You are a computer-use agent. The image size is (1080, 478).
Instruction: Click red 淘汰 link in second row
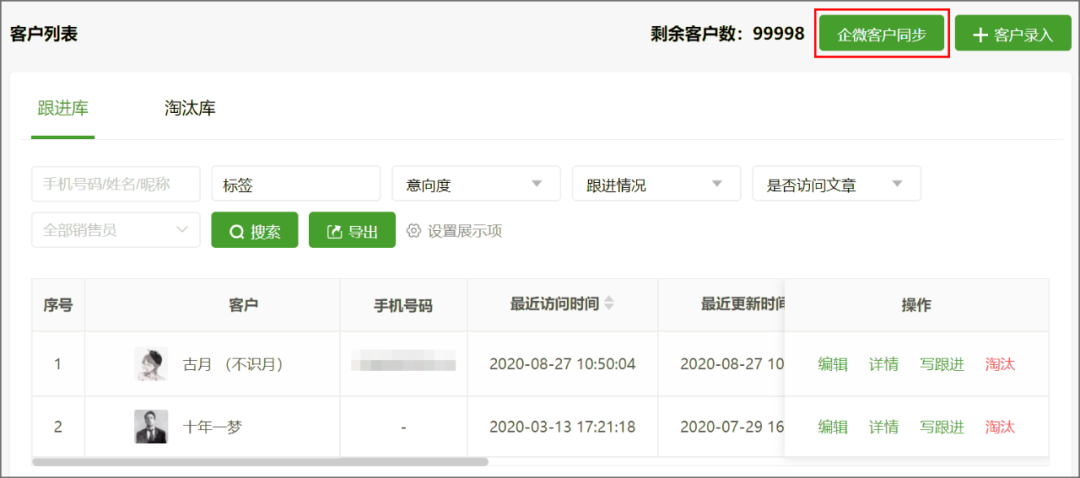tap(999, 427)
